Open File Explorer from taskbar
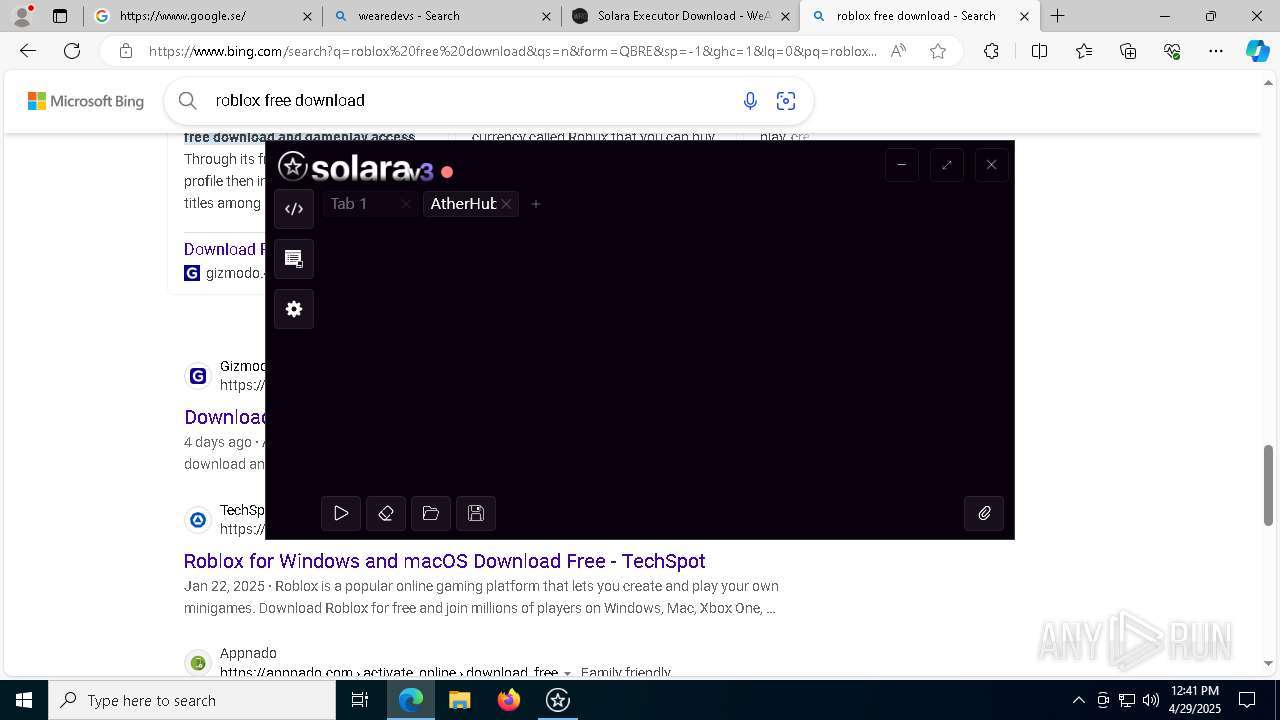Screen dimensions: 1280x720 pyautogui.click(x=459, y=700)
